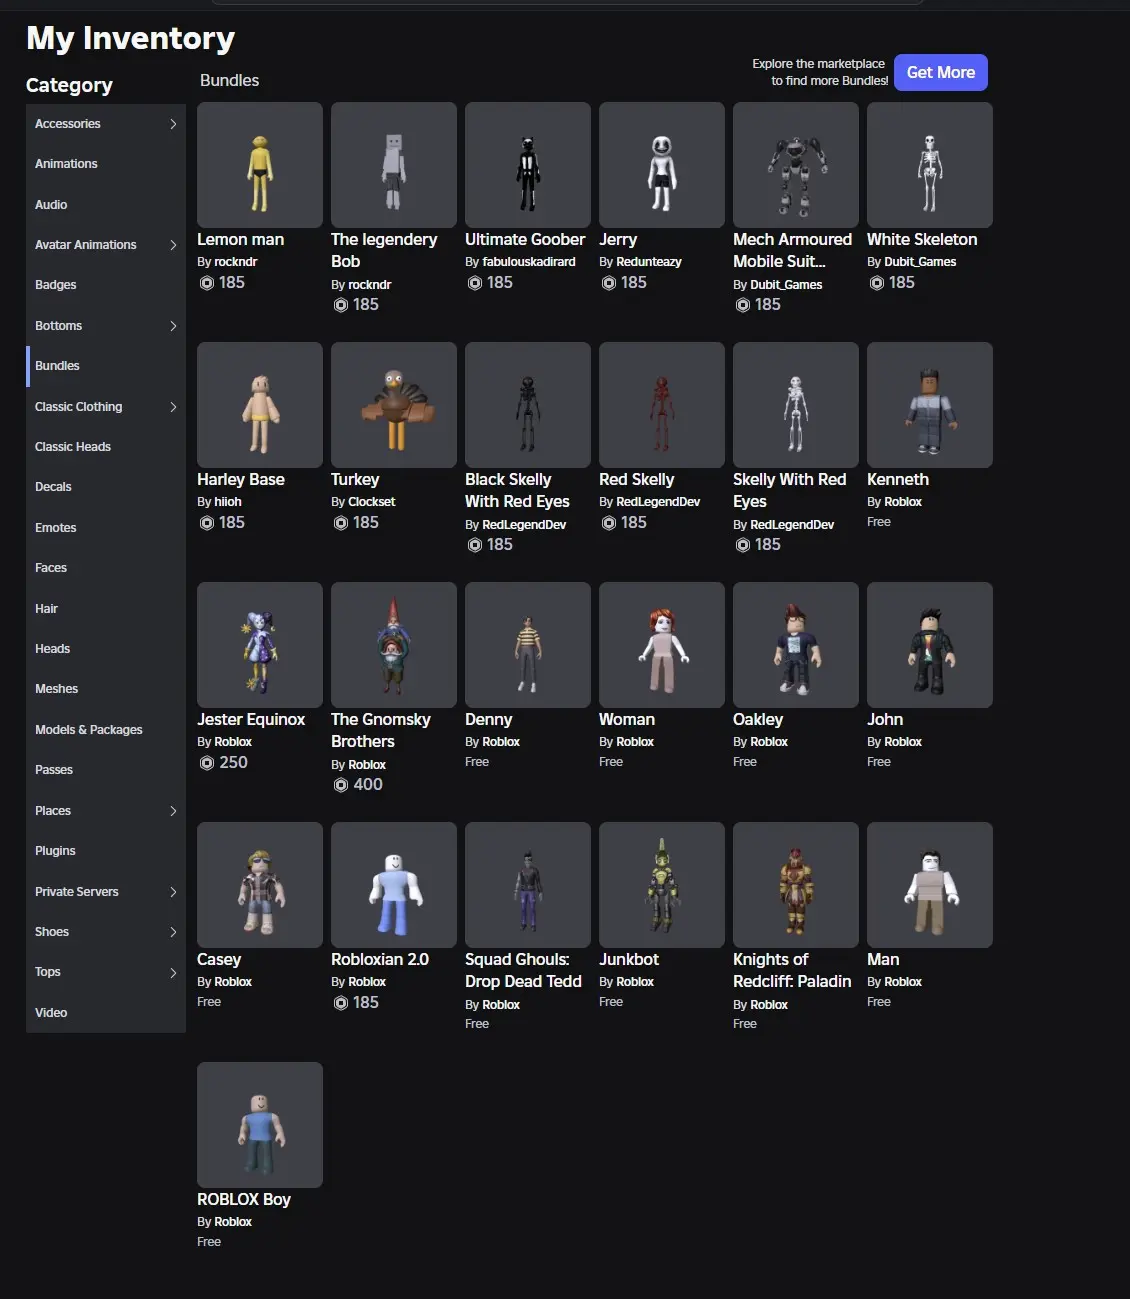Viewport: 1130px width, 1299px height.
Task: Select the Emotes category
Action: point(106,528)
